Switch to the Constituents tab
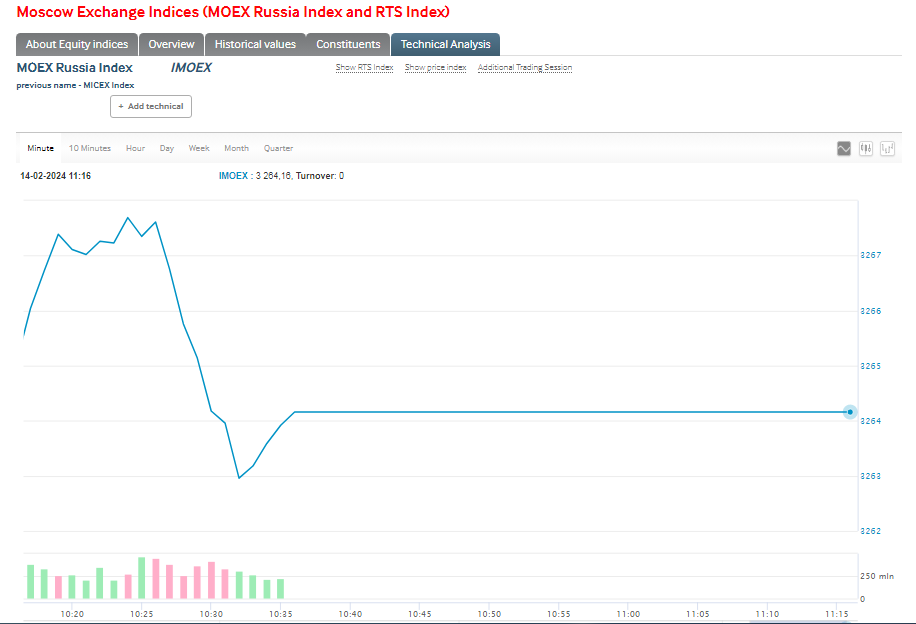This screenshot has width=916, height=624. [348, 44]
